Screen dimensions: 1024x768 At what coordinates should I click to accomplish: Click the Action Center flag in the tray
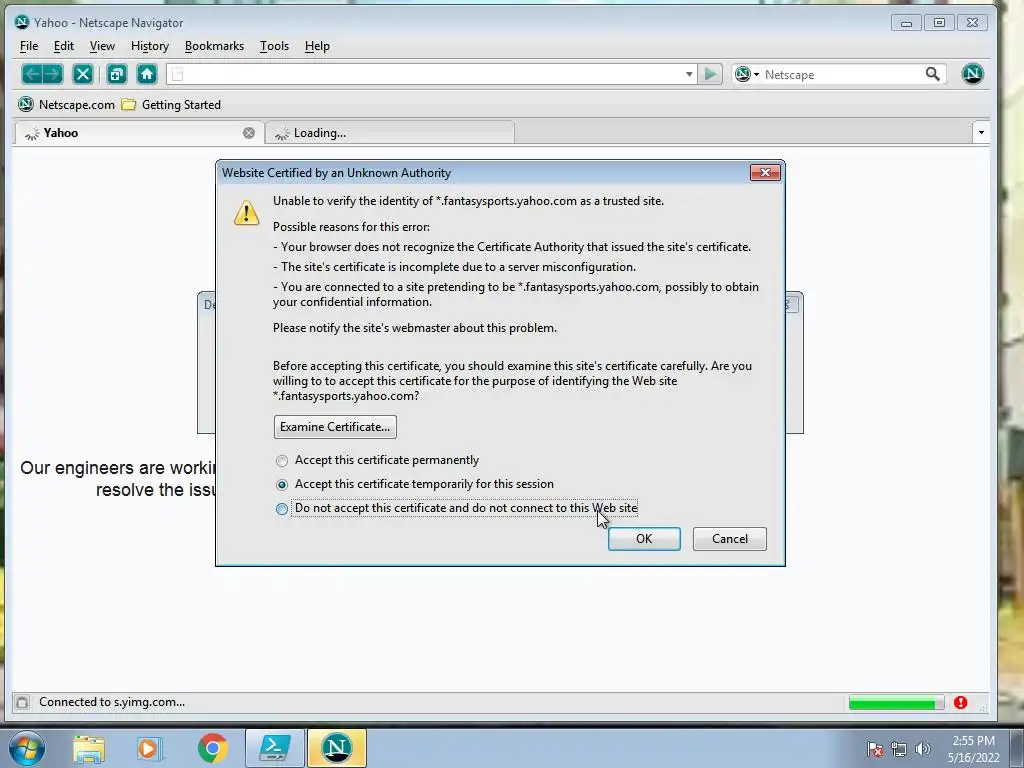875,749
